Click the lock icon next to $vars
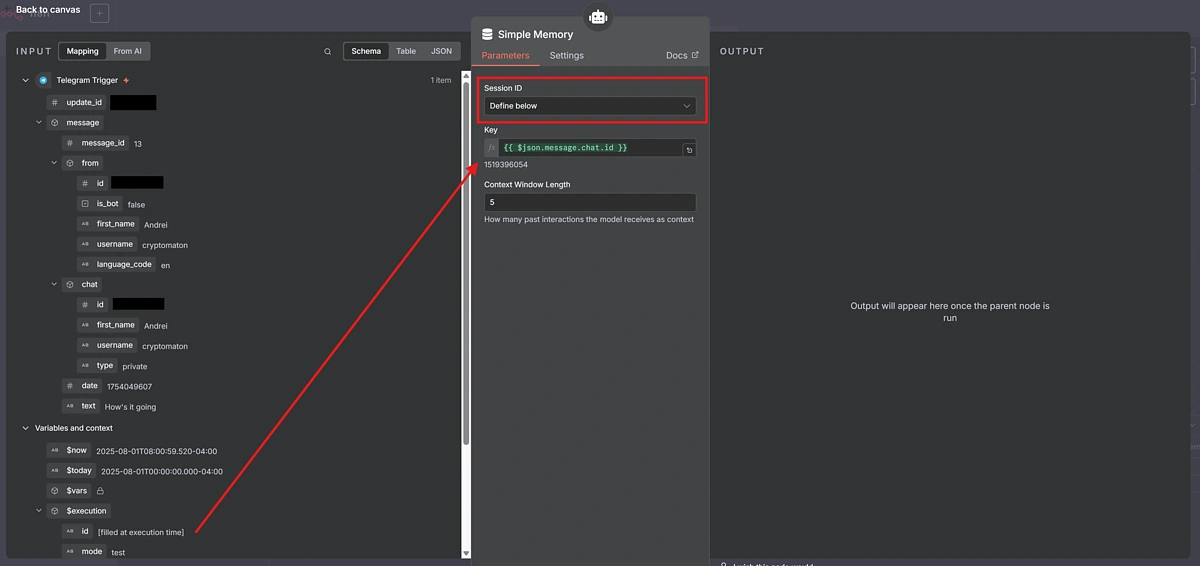Screen dimensions: 1200x566 click(x=100, y=491)
